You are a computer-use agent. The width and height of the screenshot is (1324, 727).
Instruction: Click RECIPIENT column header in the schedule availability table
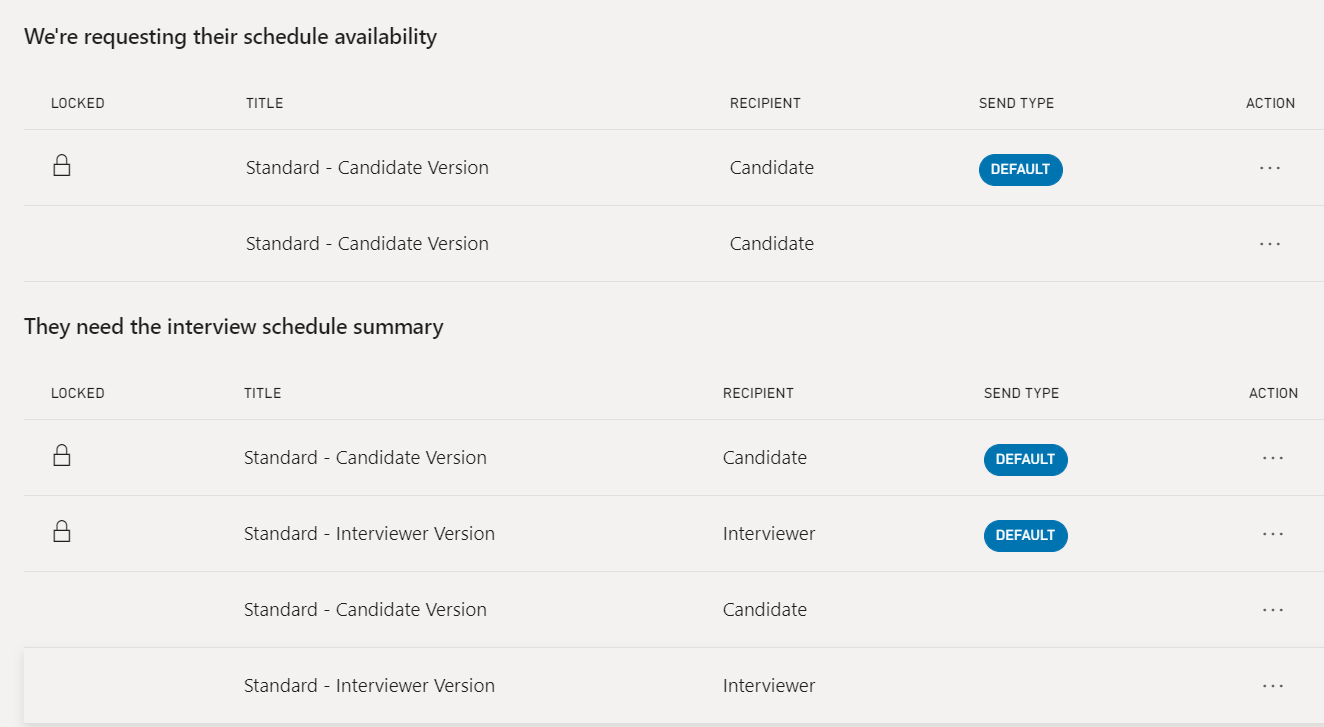(765, 103)
